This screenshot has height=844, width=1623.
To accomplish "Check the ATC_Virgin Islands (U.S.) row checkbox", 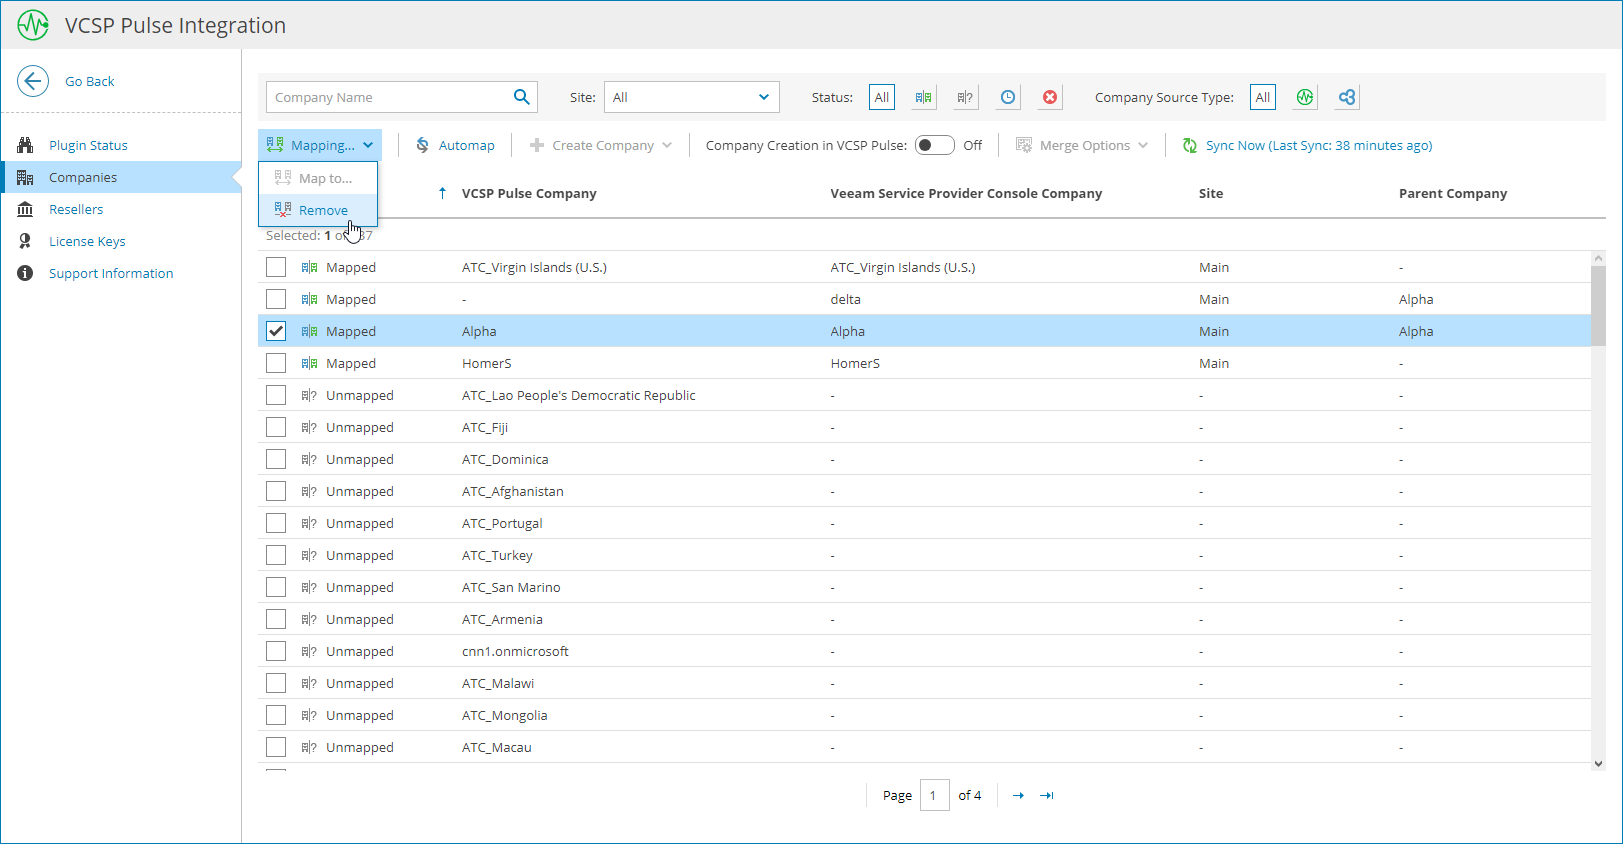I will 276,267.
